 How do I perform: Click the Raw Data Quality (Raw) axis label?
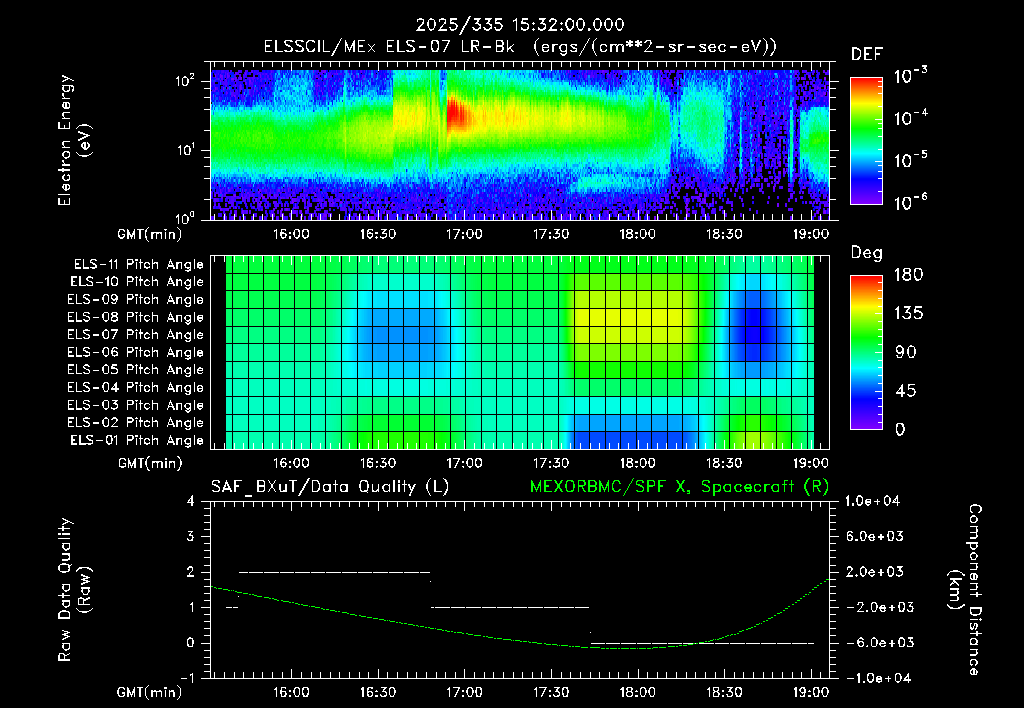(74, 589)
